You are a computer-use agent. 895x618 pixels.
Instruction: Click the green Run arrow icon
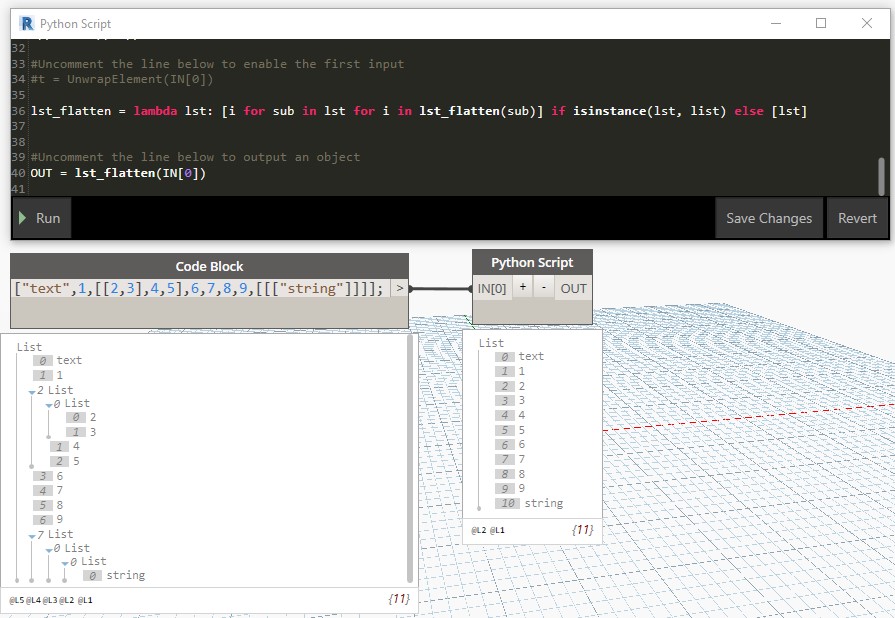tap(22, 217)
